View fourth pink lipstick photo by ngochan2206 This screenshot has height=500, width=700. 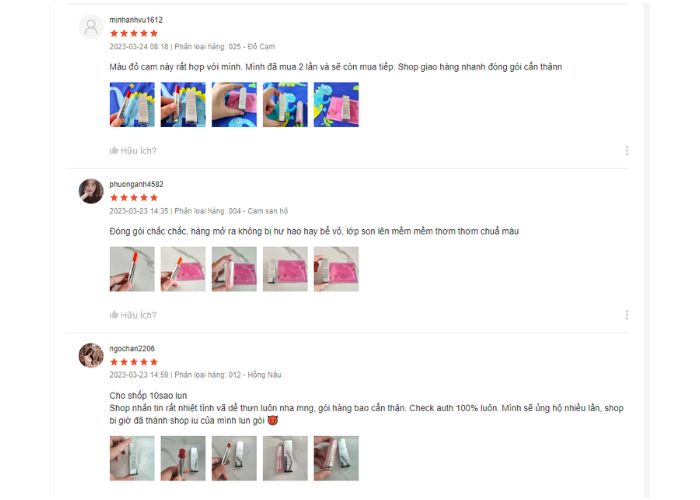(285, 458)
